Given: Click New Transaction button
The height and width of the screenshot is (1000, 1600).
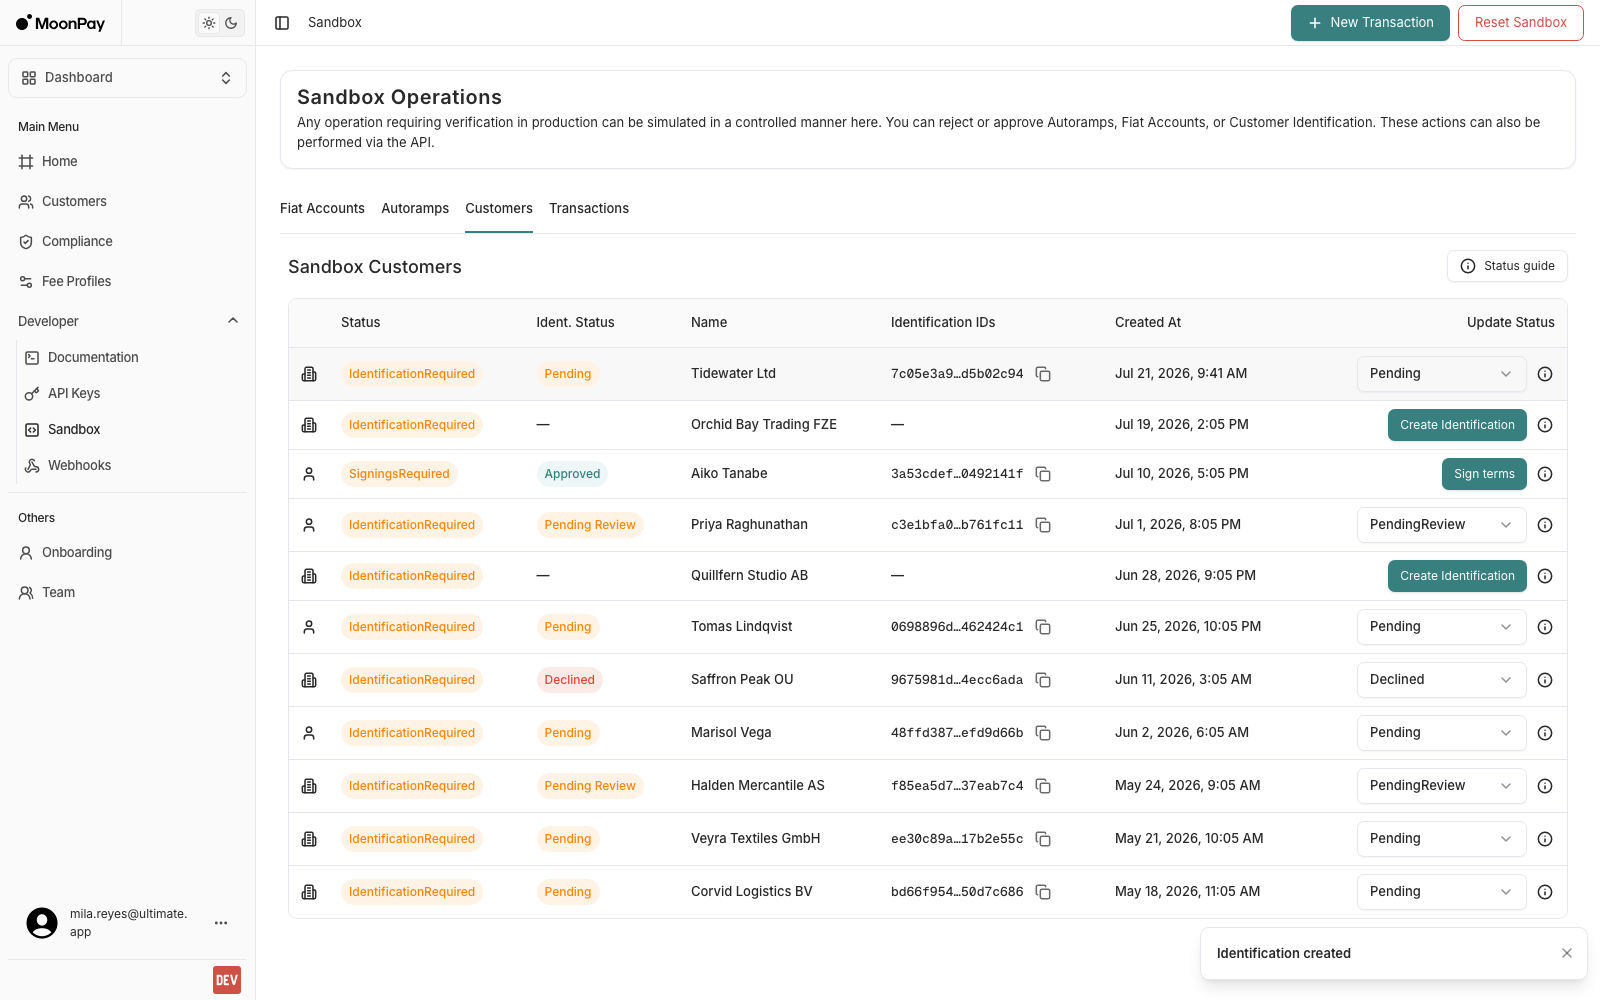Looking at the screenshot, I should pyautogui.click(x=1370, y=23).
